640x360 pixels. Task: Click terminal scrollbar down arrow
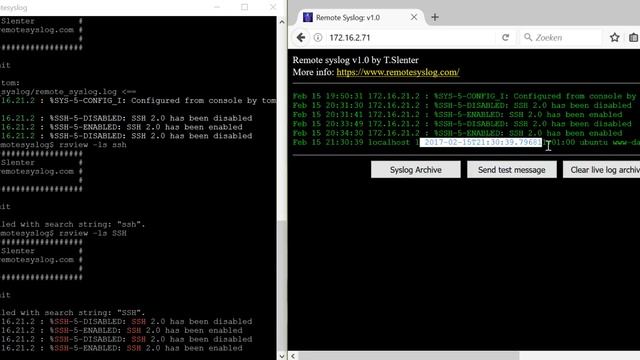coord(282,356)
